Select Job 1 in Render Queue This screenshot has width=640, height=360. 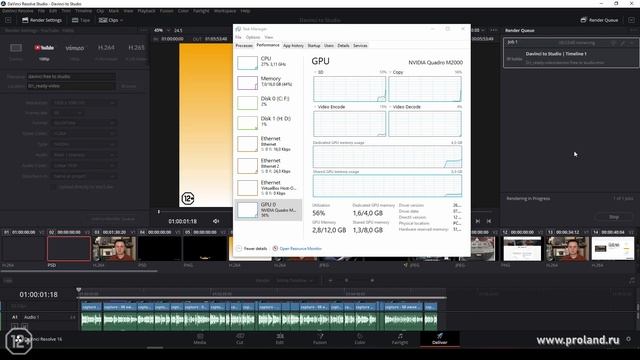(571, 53)
